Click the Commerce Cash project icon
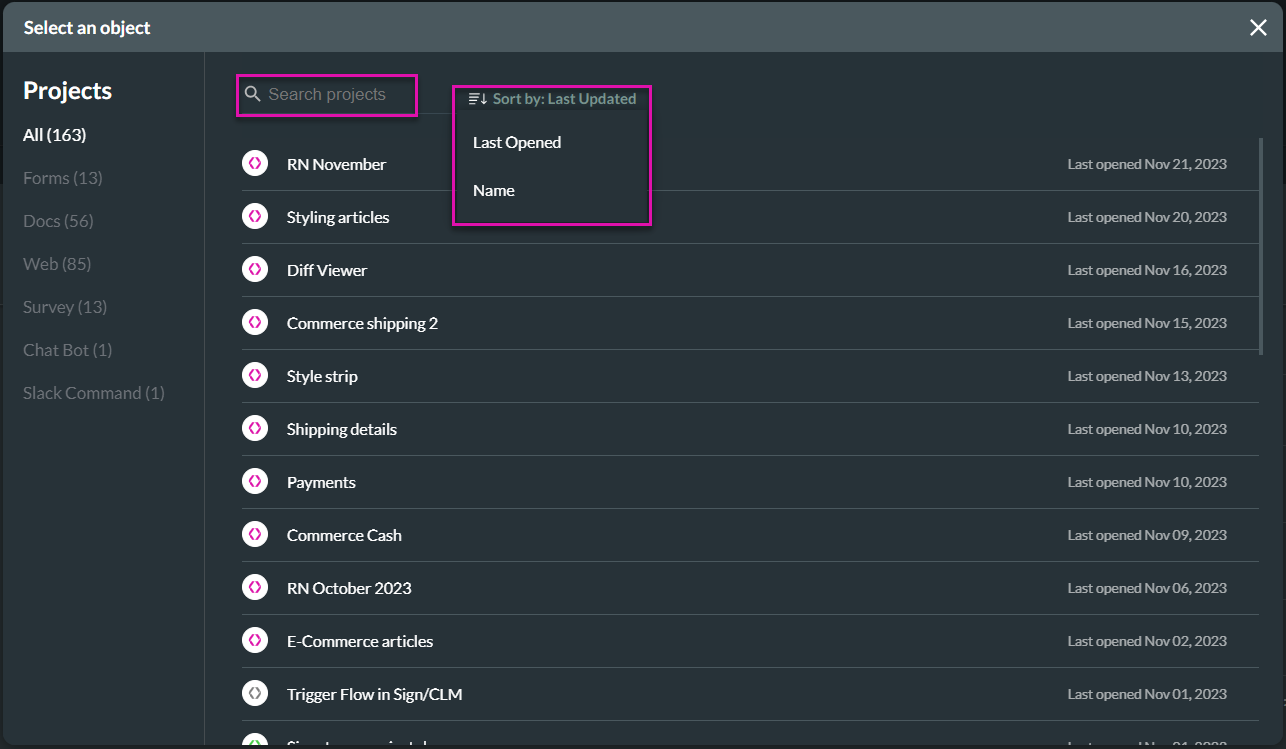This screenshot has height=749, width=1286. (255, 534)
